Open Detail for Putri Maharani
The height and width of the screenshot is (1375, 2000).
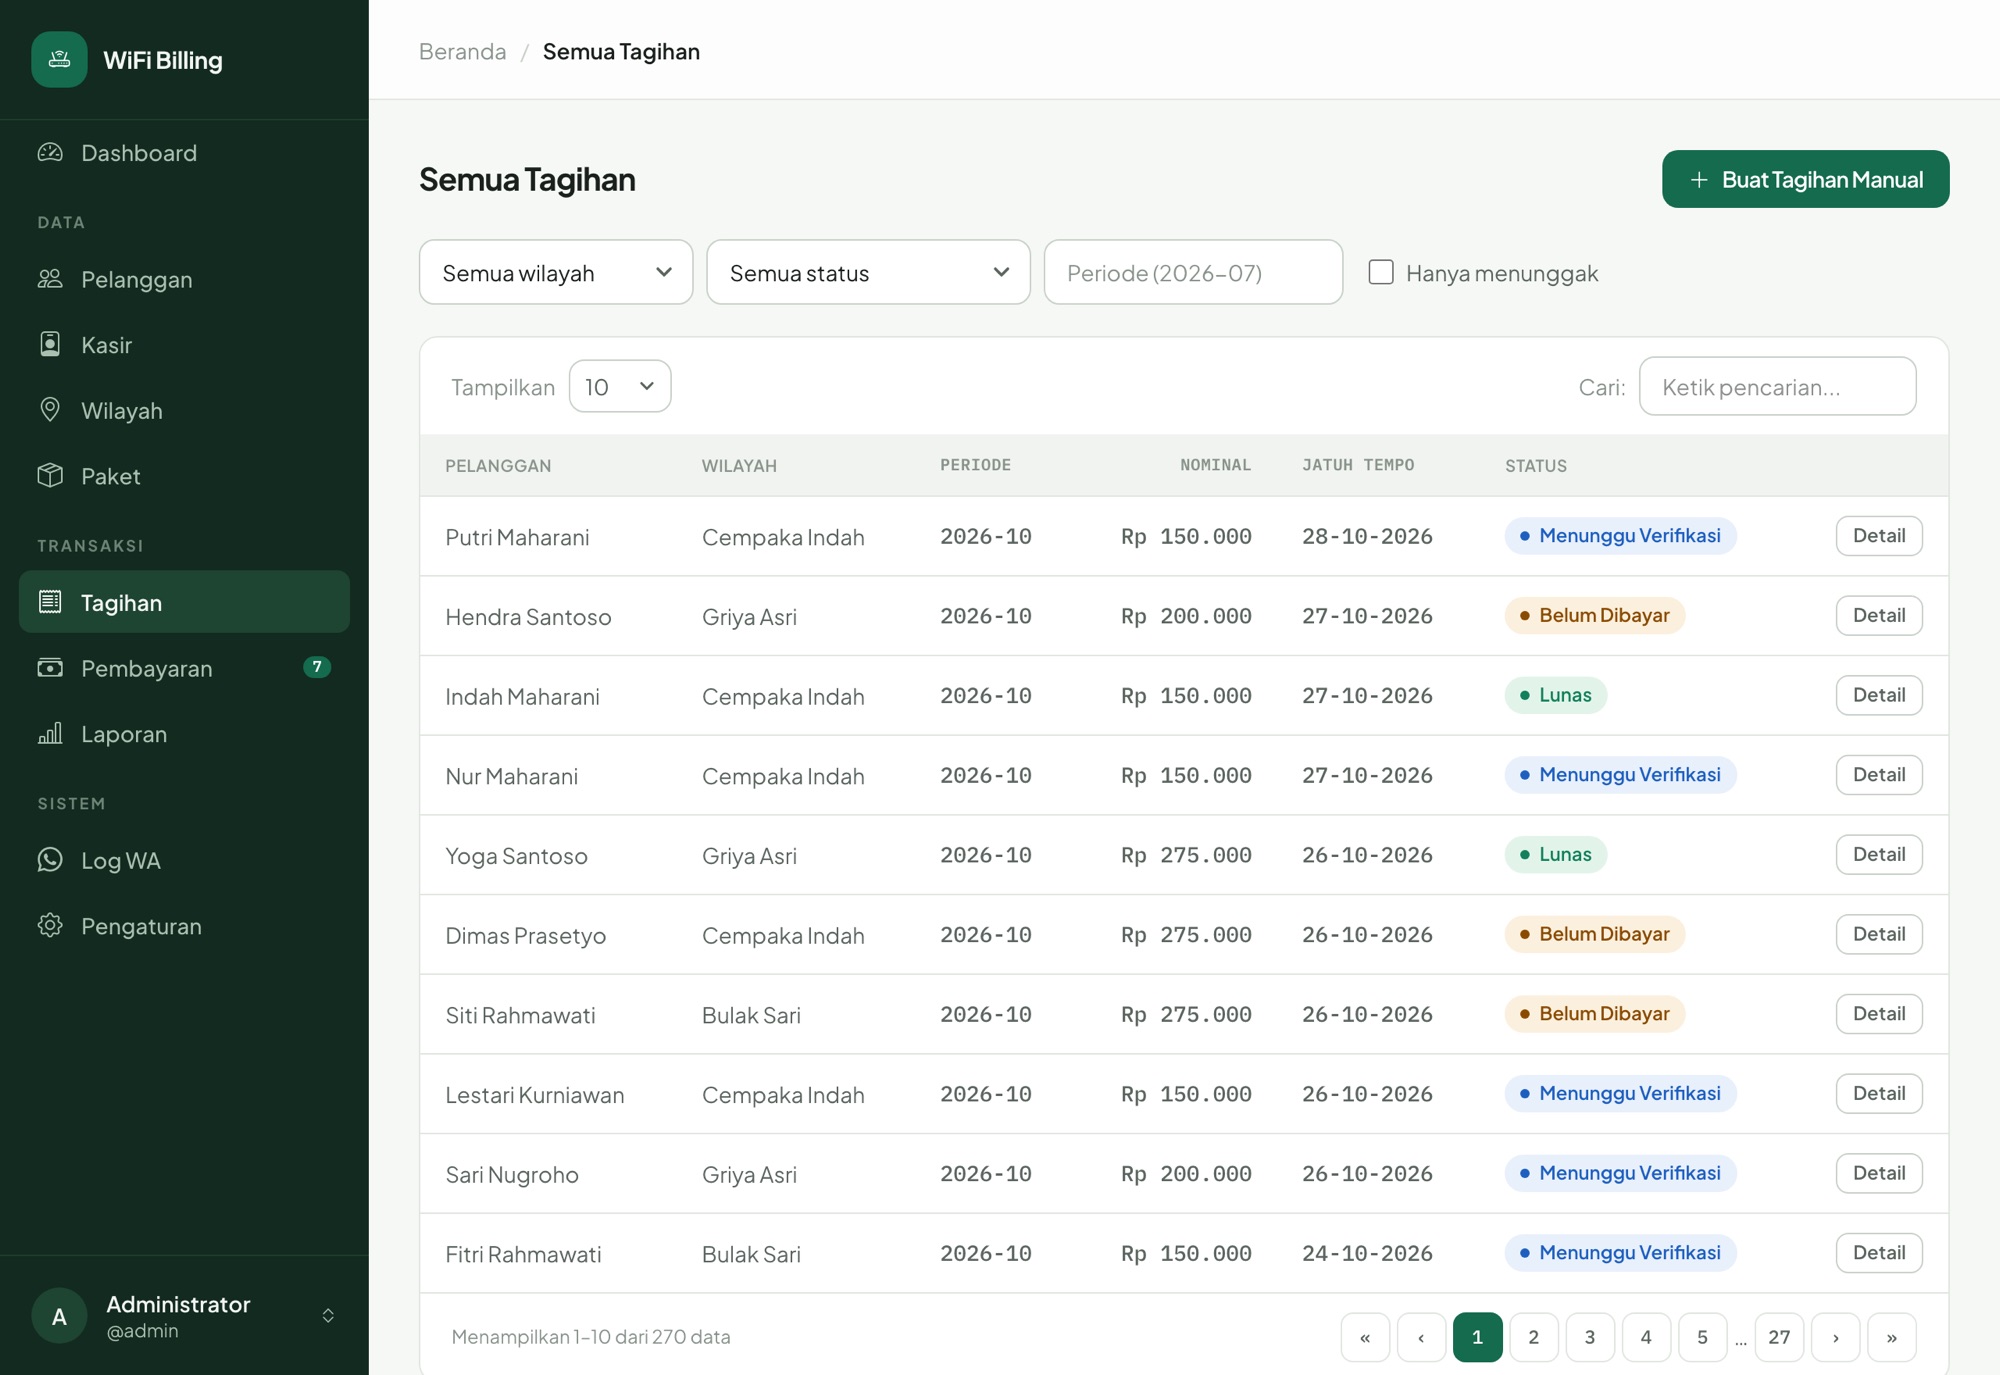pyautogui.click(x=1879, y=536)
